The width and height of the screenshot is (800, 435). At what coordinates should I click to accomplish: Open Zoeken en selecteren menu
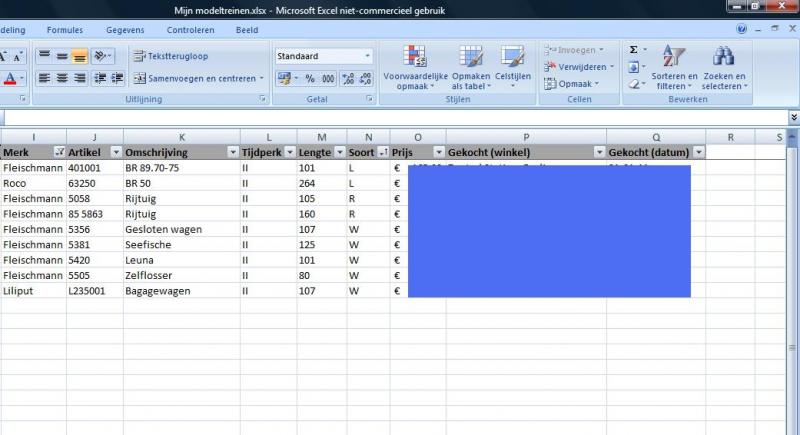(724, 67)
